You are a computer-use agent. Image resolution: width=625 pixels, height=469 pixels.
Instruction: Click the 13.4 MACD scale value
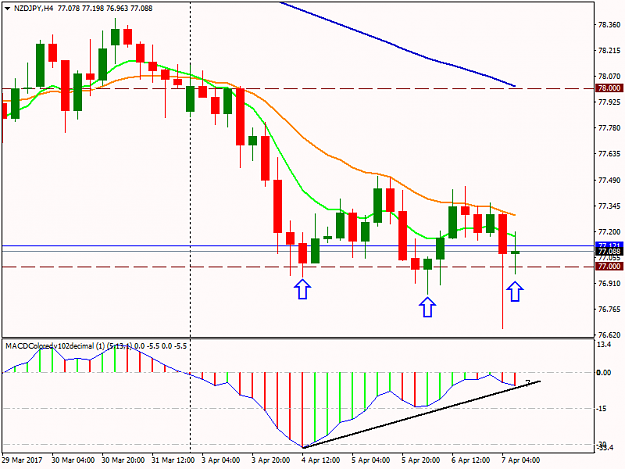pyautogui.click(x=604, y=344)
